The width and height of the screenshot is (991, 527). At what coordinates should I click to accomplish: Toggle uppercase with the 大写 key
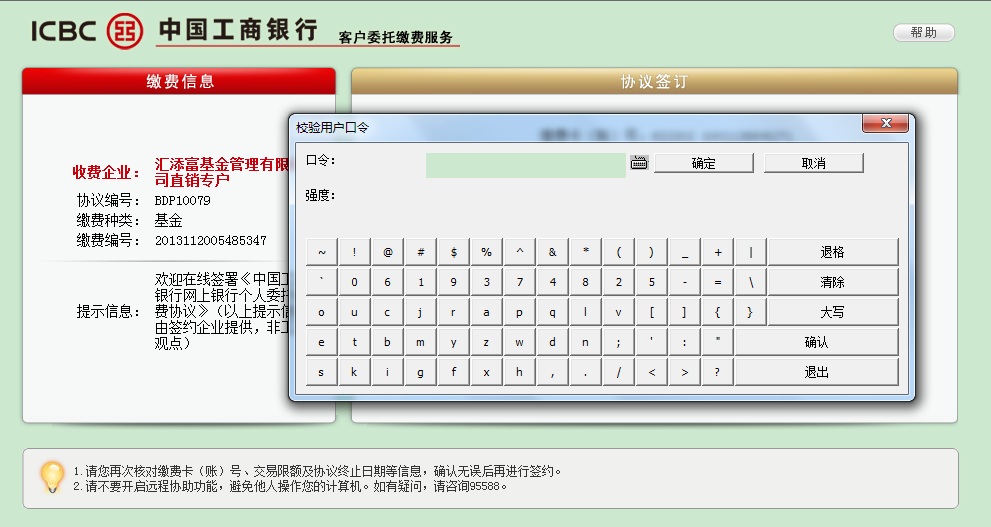(x=832, y=312)
